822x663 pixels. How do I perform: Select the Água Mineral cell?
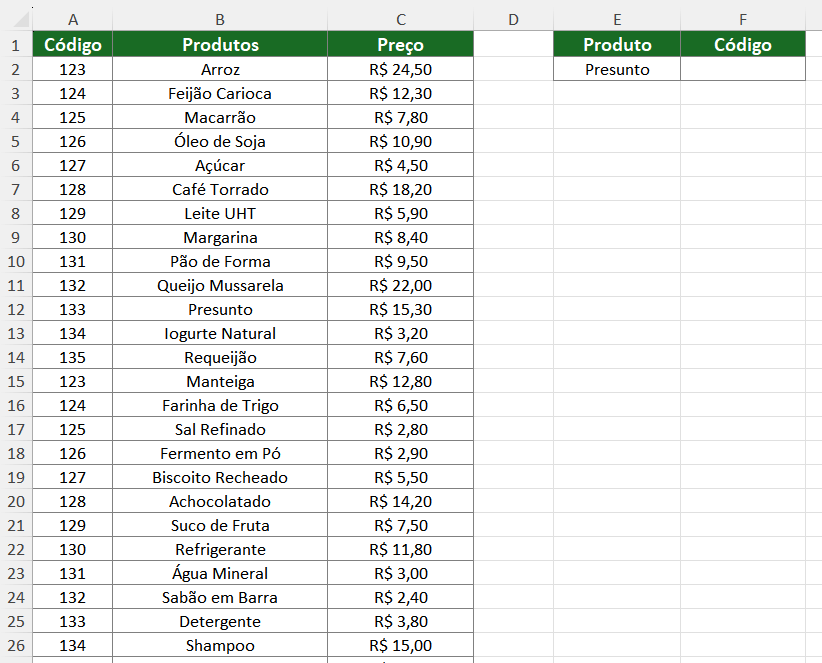click(x=220, y=574)
